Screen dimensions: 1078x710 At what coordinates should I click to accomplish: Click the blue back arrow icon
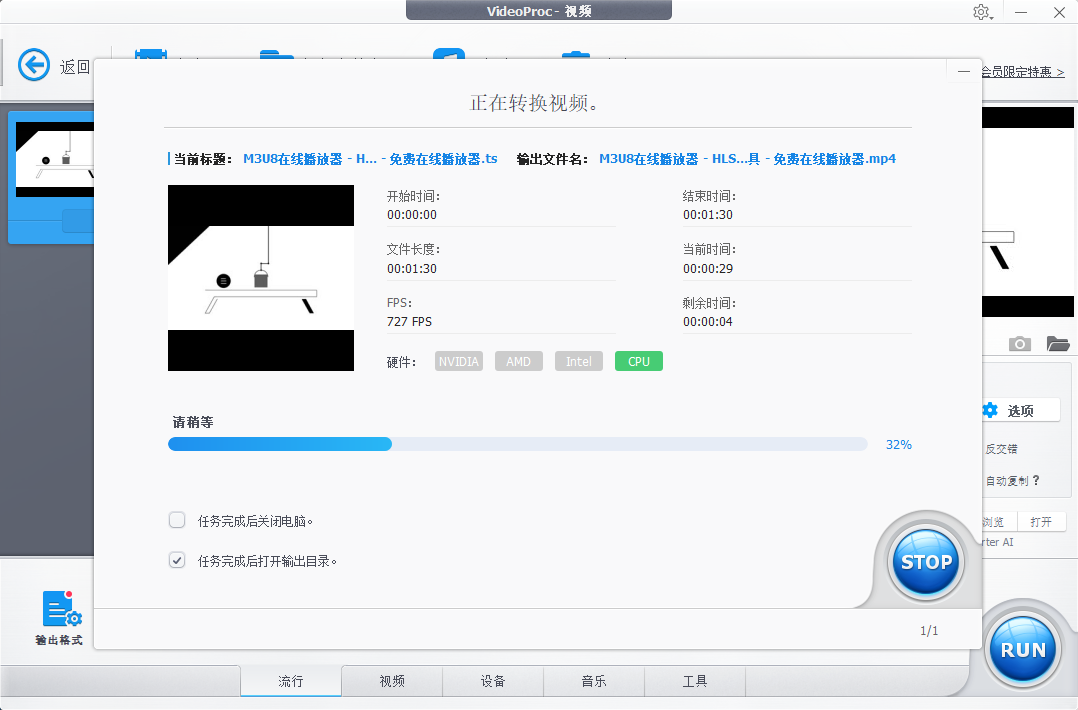pyautogui.click(x=34, y=65)
